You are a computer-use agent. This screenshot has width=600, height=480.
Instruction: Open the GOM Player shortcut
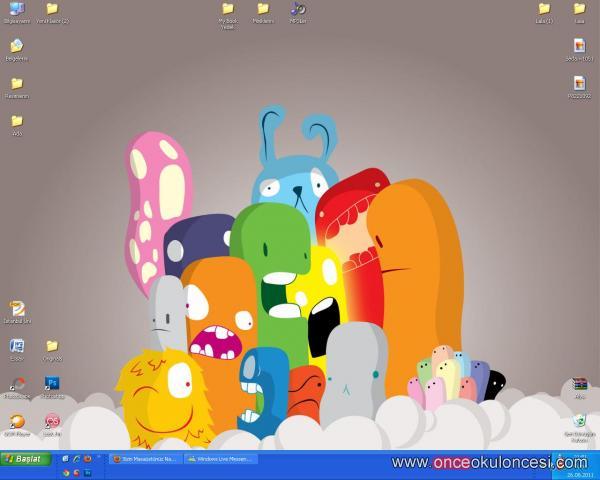(16, 421)
